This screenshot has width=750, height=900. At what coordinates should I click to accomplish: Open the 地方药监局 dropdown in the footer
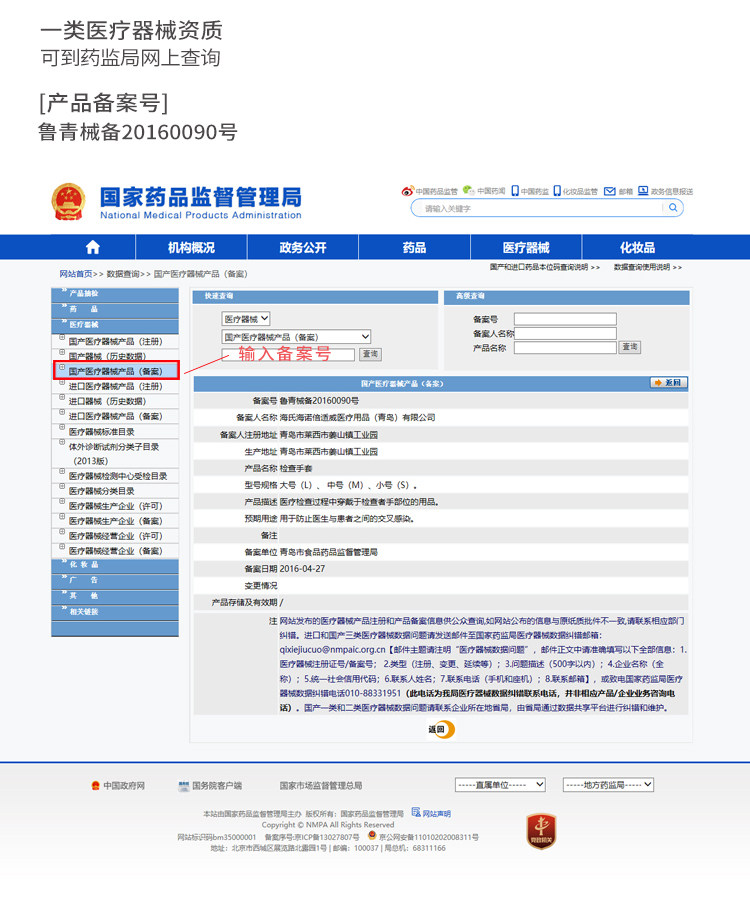pos(608,785)
